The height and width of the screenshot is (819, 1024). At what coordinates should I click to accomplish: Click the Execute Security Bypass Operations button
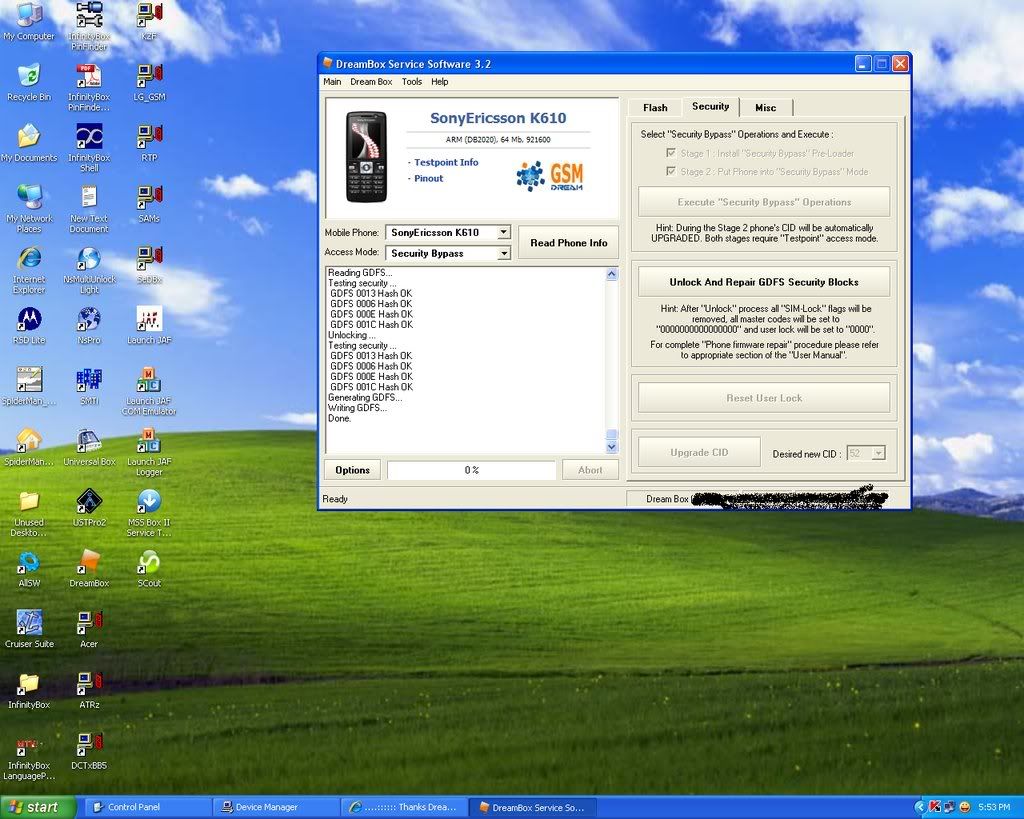pos(764,202)
